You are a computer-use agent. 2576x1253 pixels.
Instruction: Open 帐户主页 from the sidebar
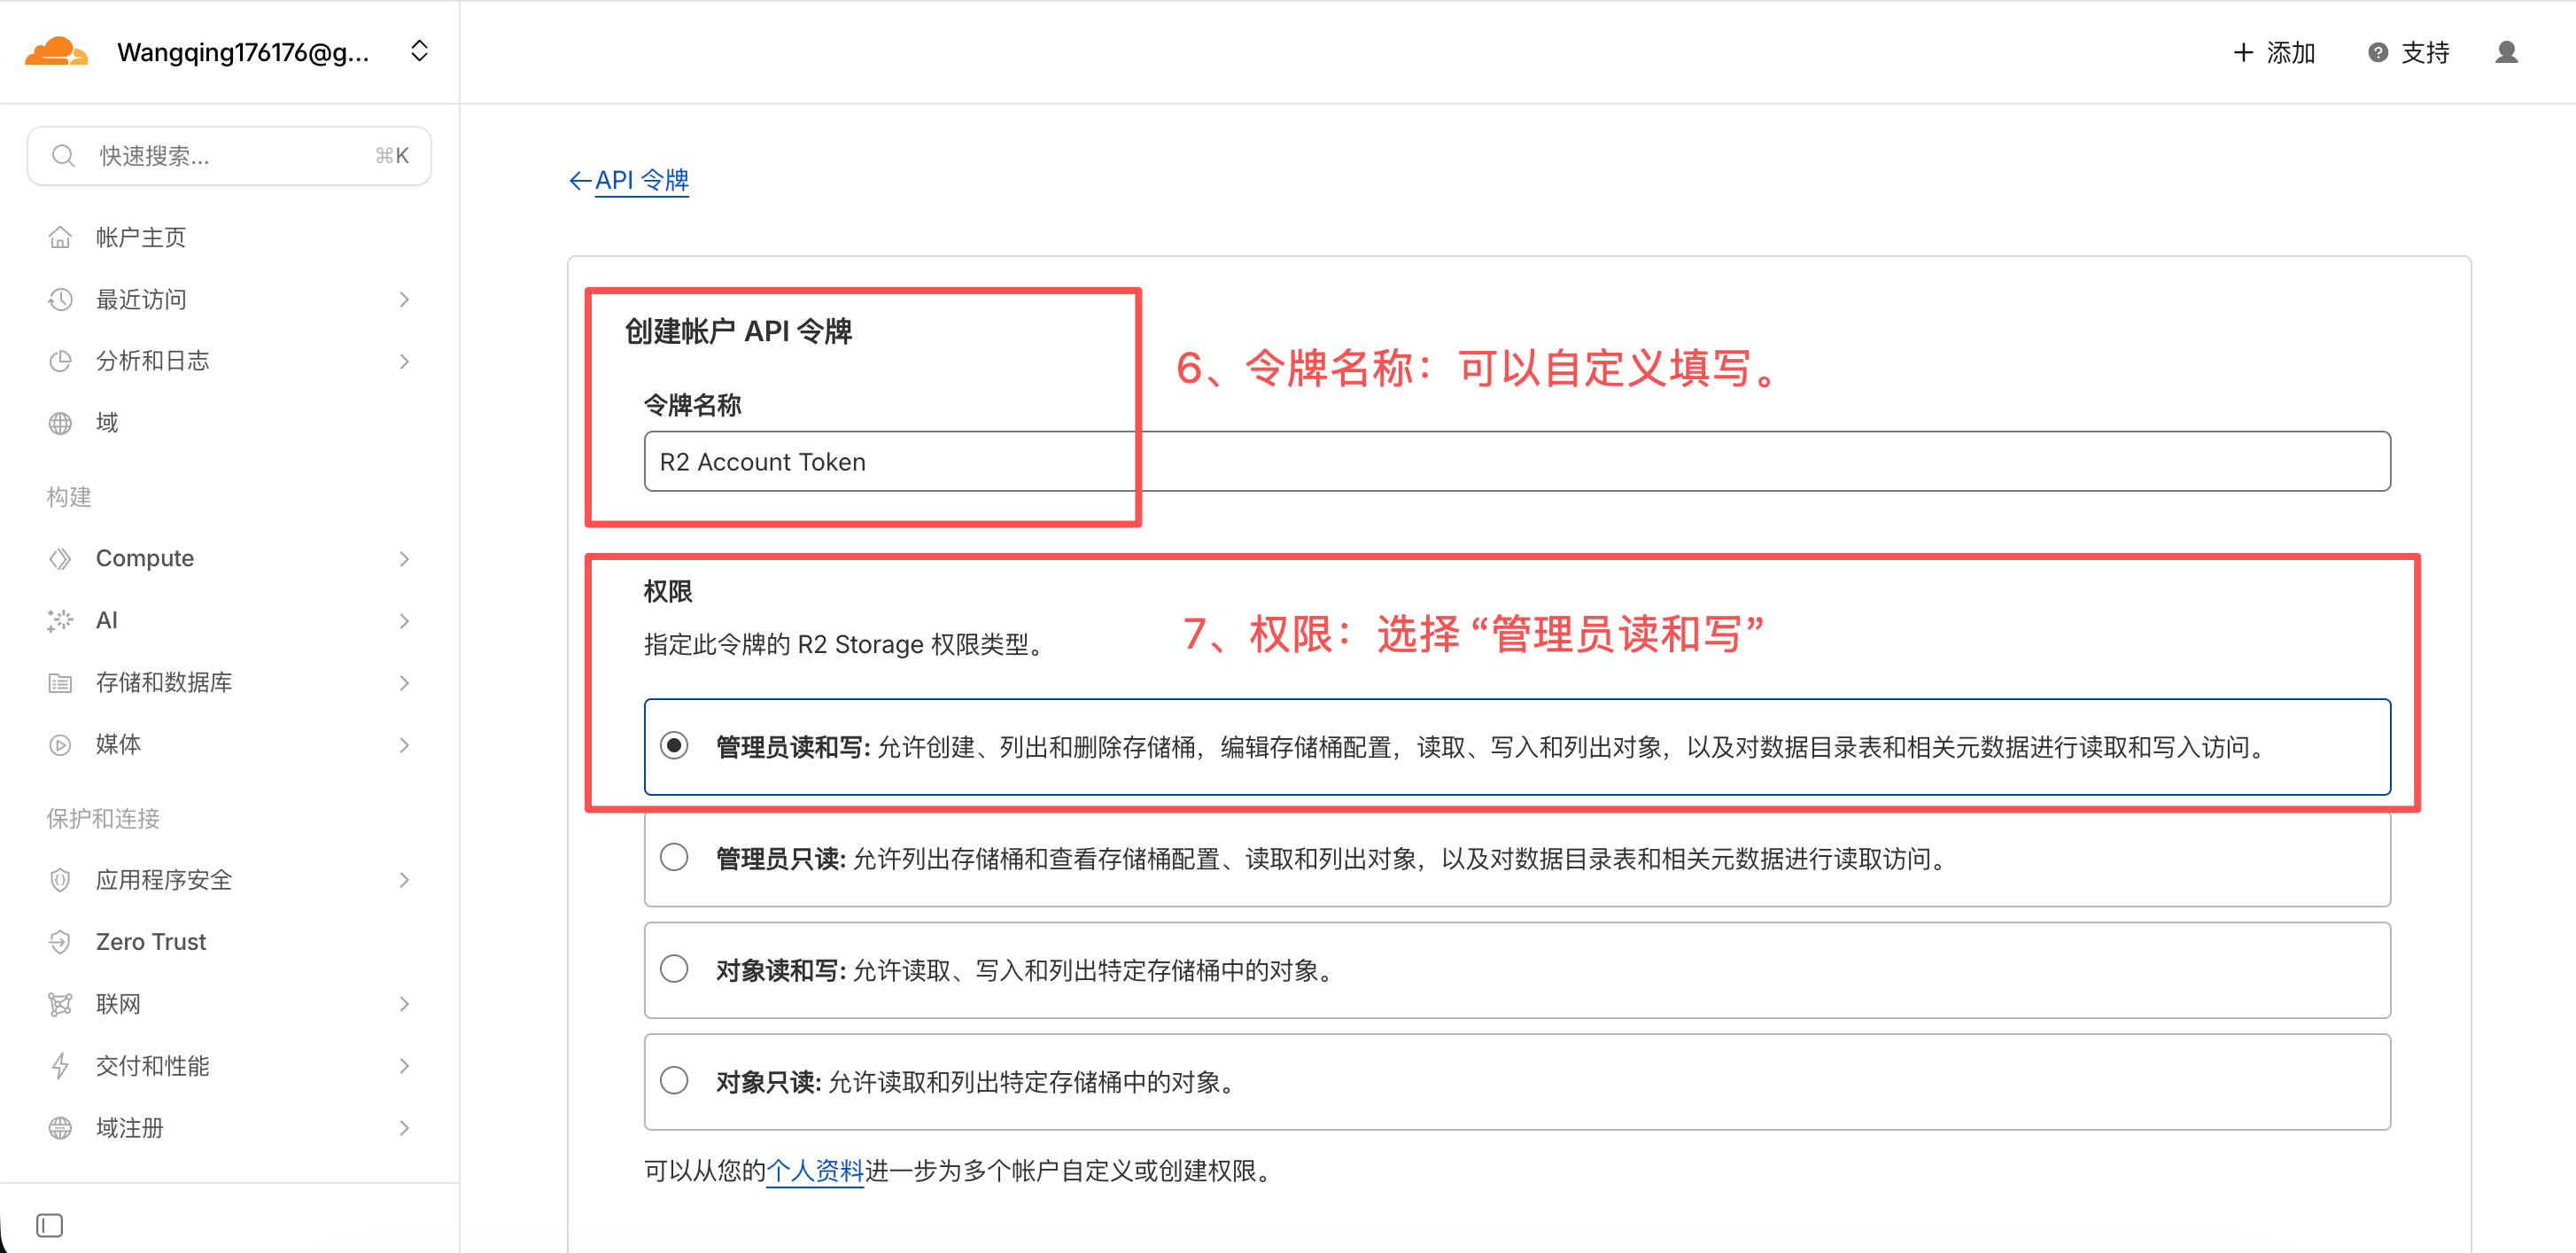pyautogui.click(x=140, y=236)
